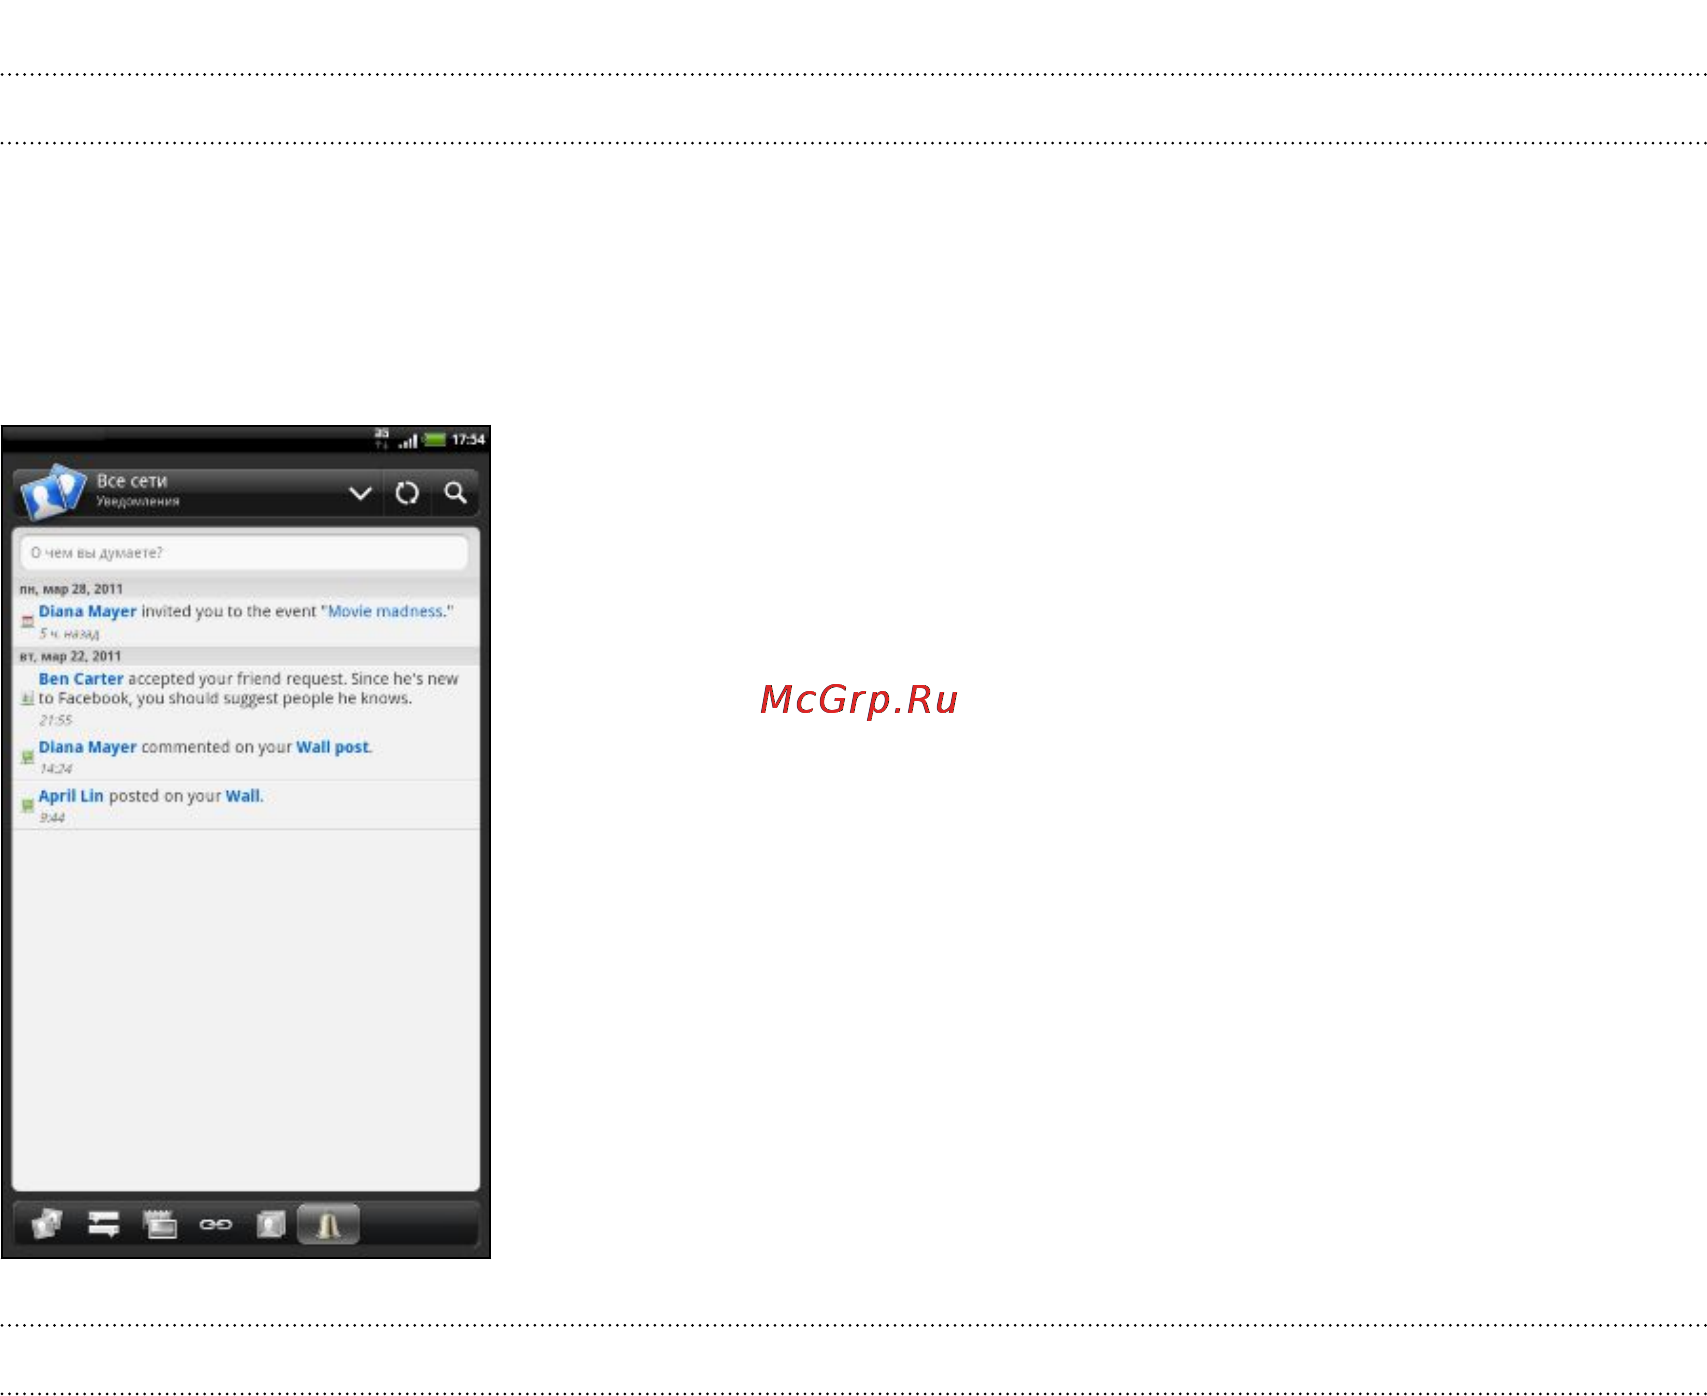Screen dimensions: 1707x1396
Task: Tap the 17:54 clock in status bar
Action: [468, 439]
